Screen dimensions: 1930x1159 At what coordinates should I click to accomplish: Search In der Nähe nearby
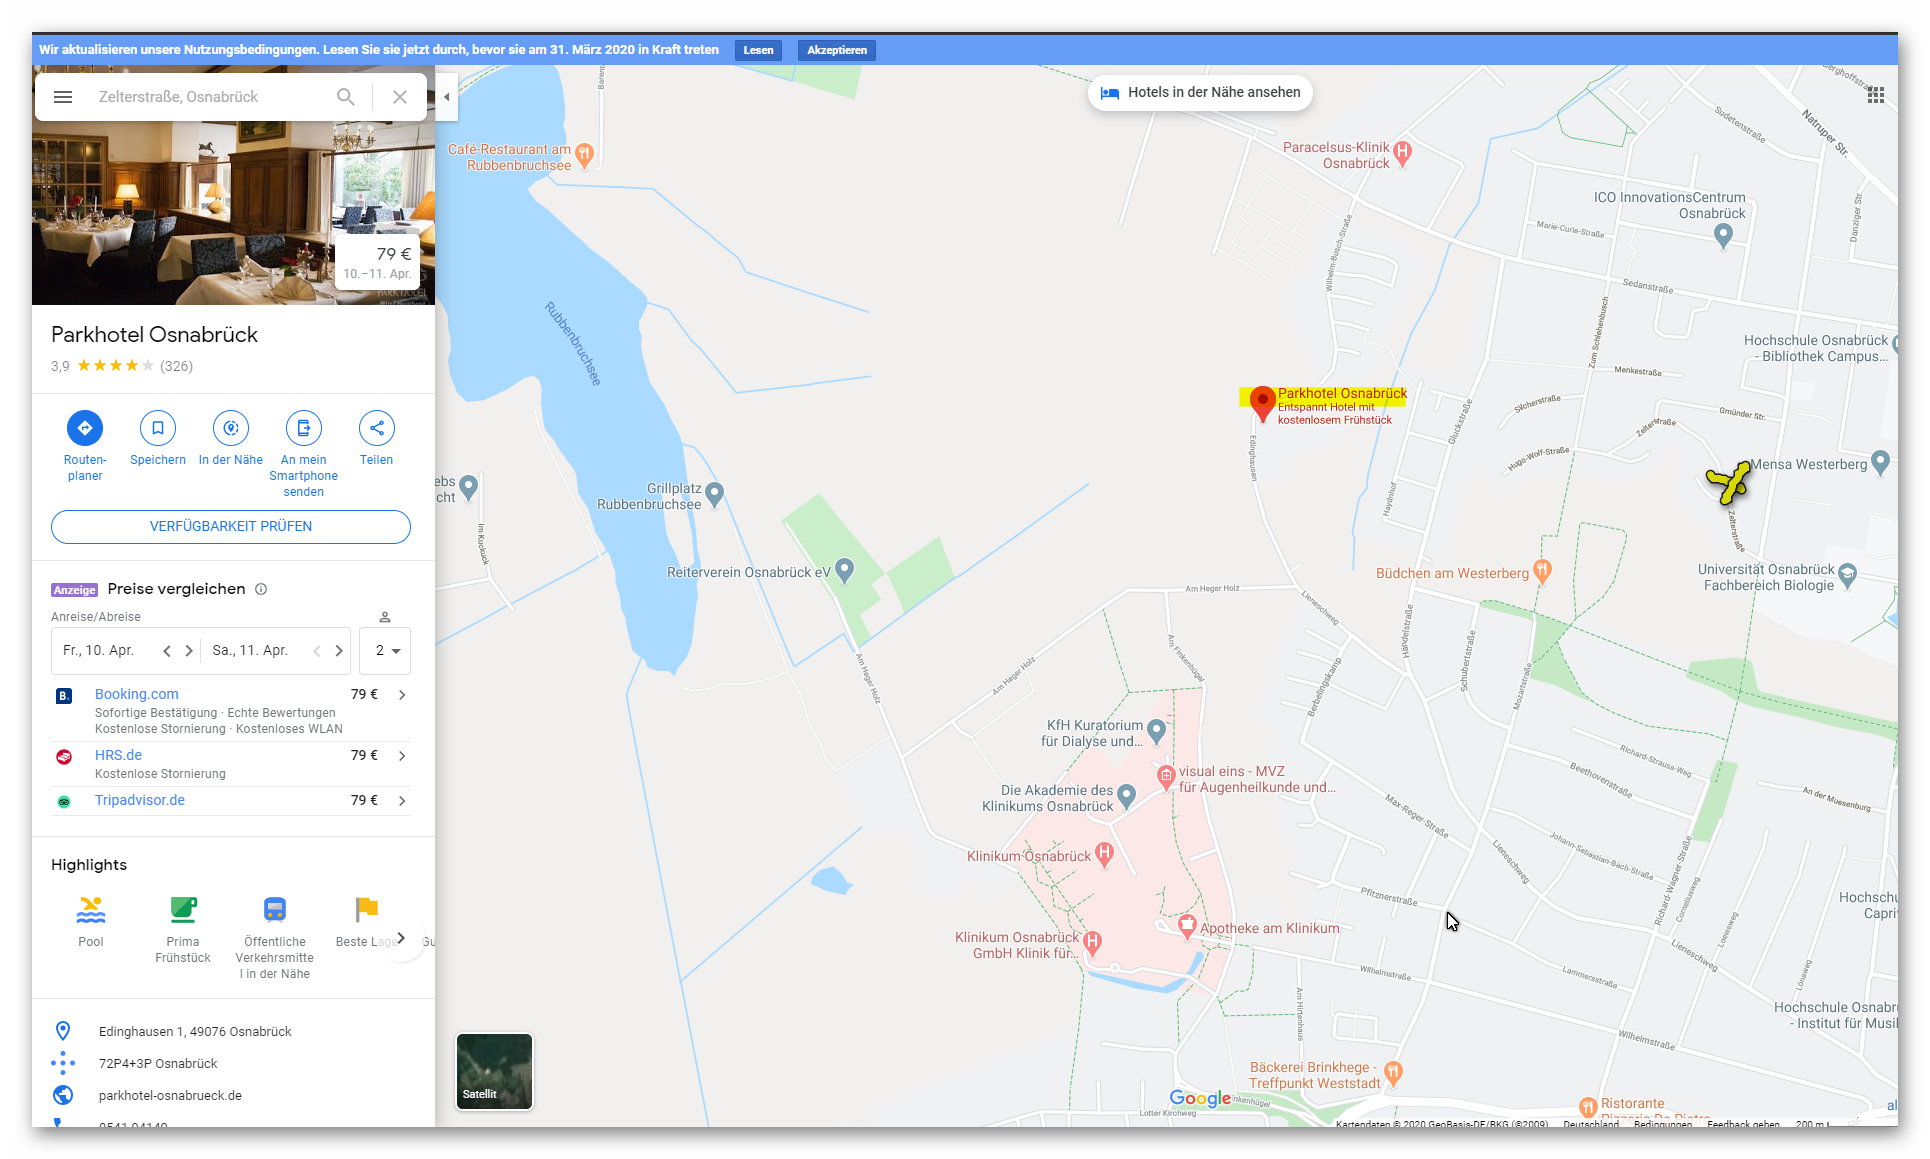tap(231, 428)
